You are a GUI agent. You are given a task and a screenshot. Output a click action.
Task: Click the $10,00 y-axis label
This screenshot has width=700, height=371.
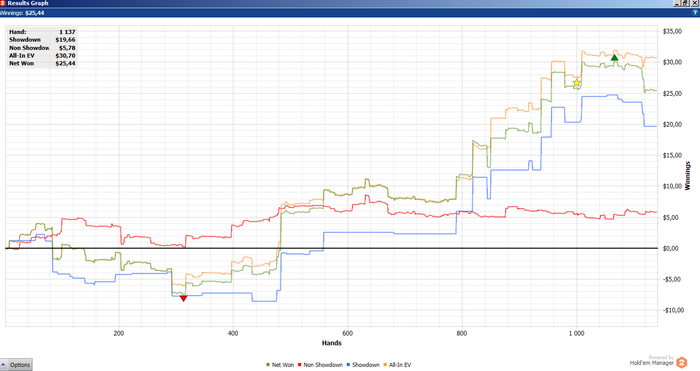[x=672, y=186]
